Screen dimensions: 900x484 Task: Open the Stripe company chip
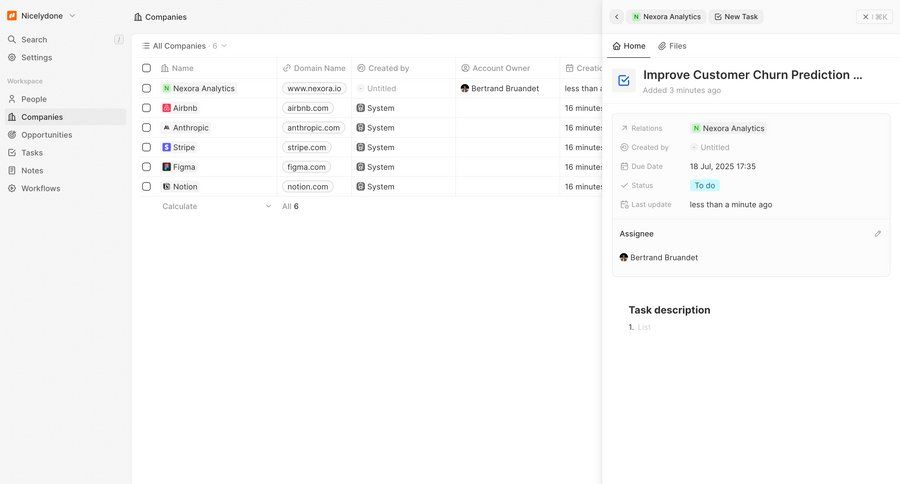click(x=179, y=148)
